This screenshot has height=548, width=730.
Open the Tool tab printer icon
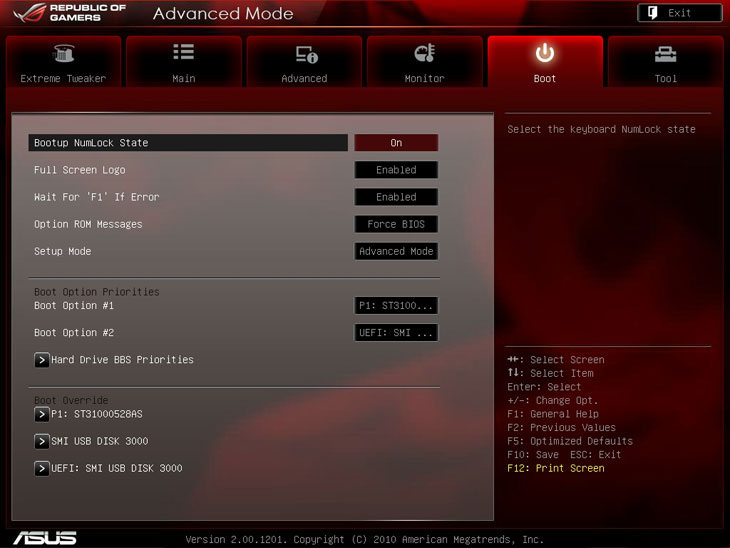pos(665,54)
